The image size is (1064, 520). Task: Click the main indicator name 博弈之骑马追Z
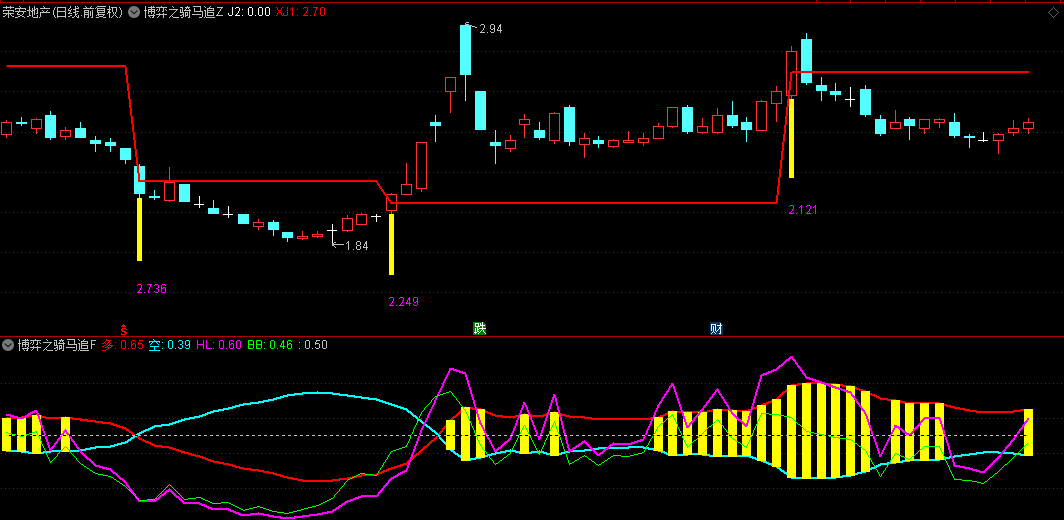click(183, 12)
